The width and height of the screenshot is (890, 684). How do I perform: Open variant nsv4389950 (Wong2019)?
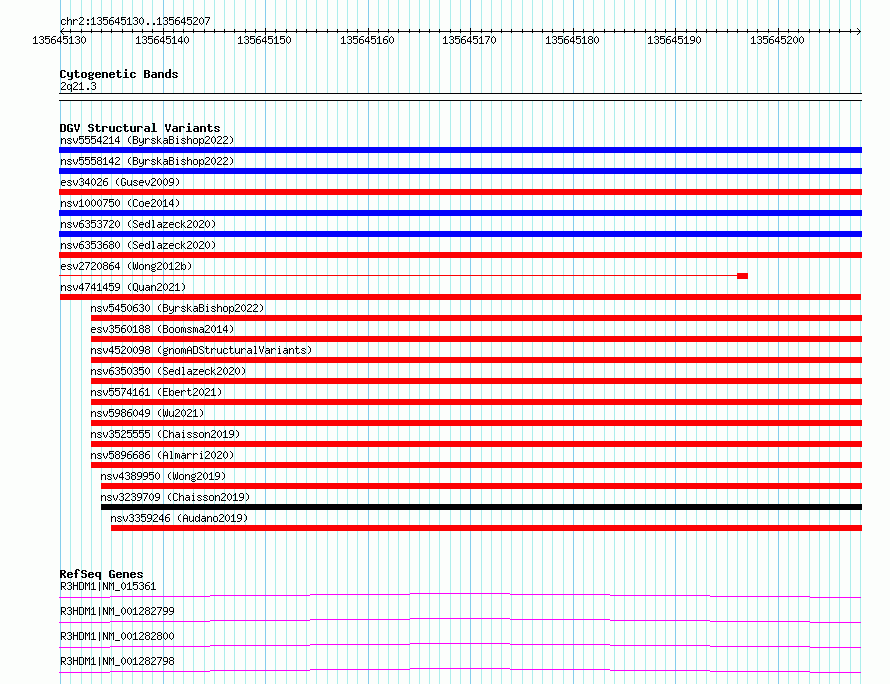[x=163, y=476]
